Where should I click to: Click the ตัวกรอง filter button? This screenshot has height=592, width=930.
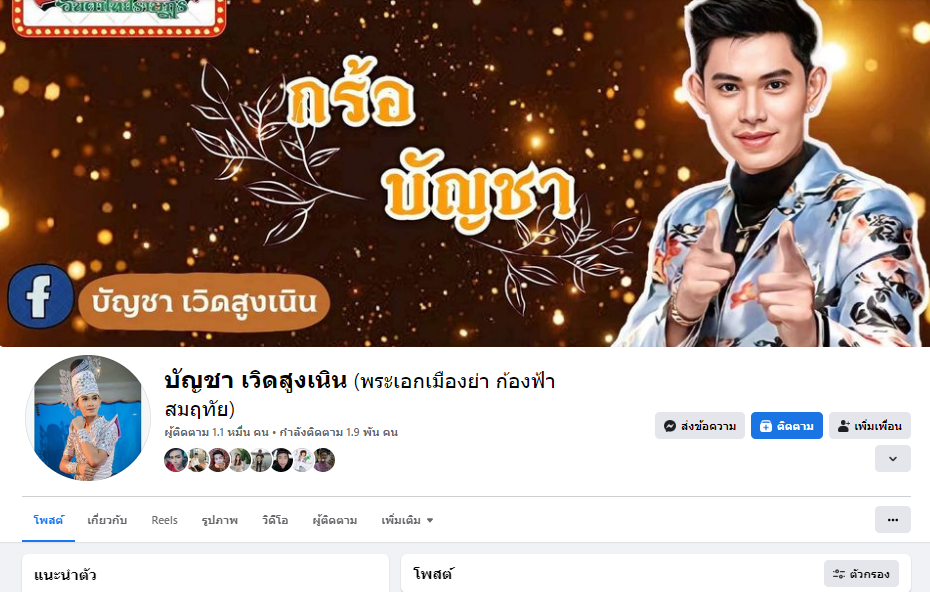point(861,574)
